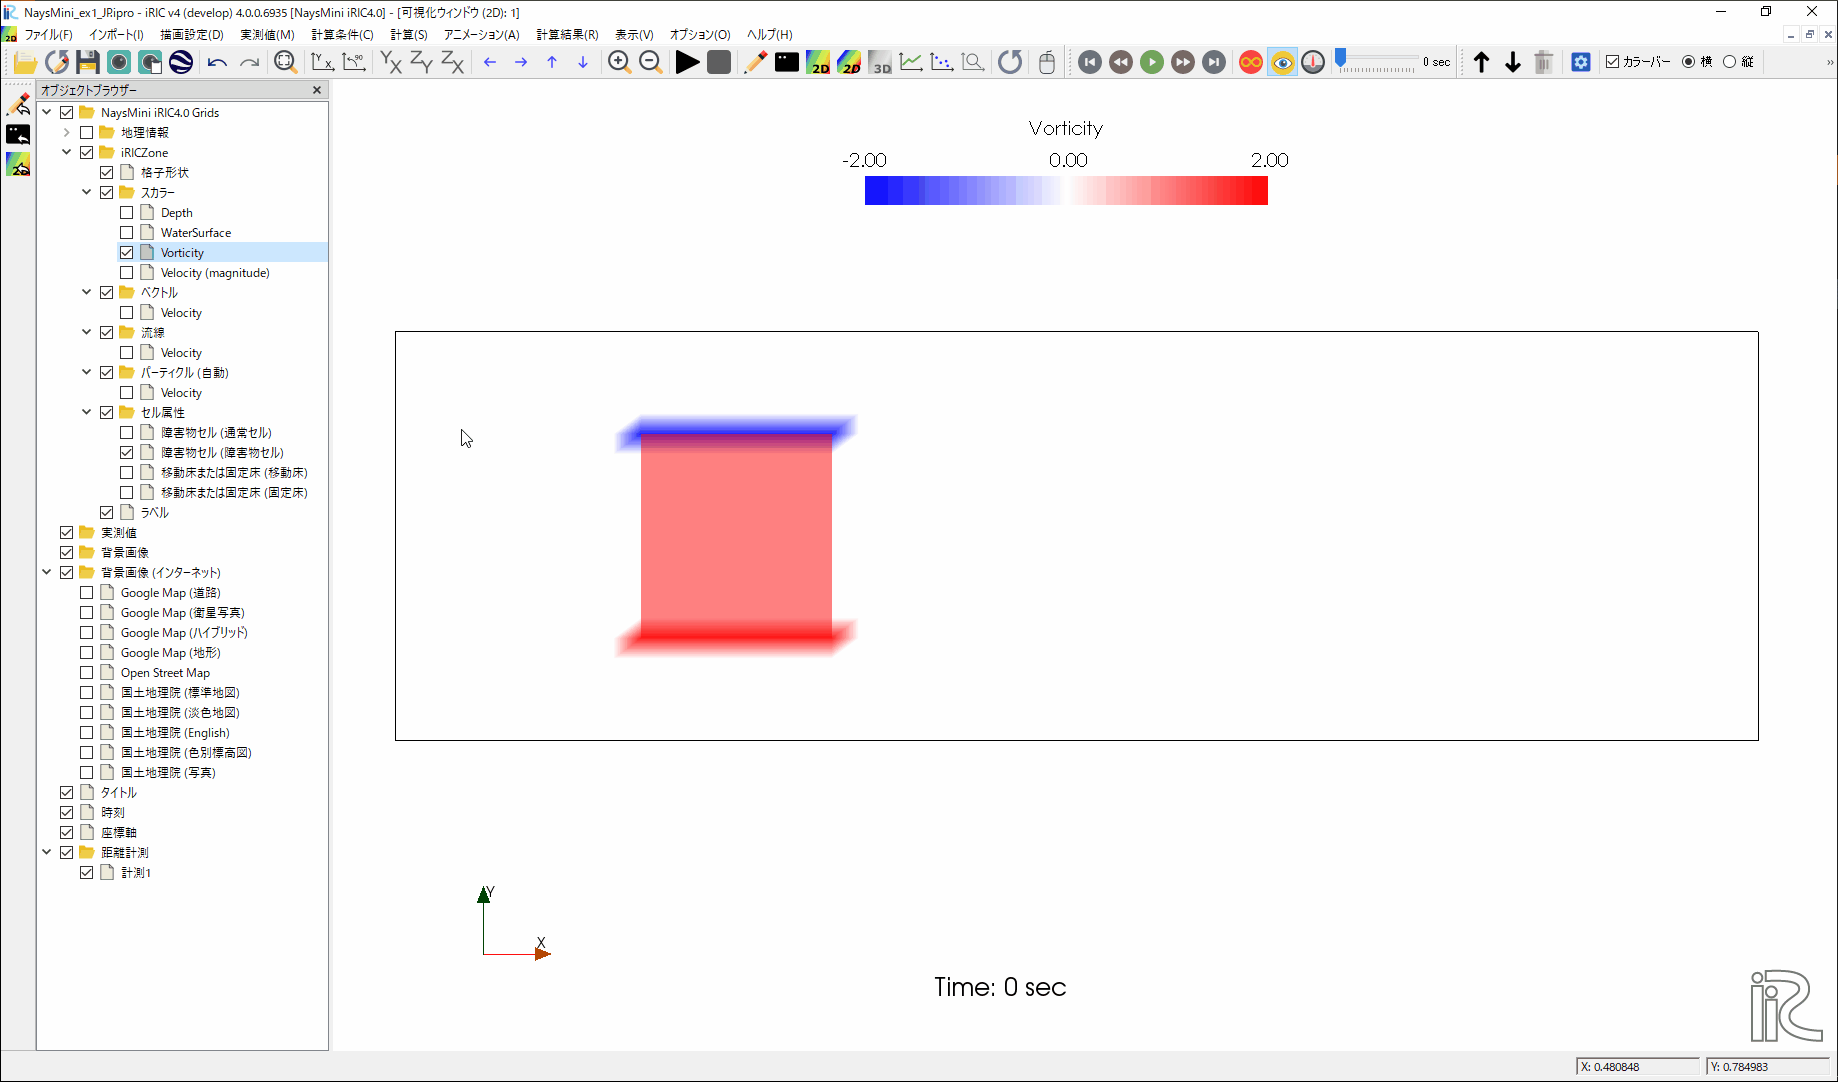This screenshot has width=1838, height=1082.
Task: Click the undo arrow icon
Action: coord(217,62)
